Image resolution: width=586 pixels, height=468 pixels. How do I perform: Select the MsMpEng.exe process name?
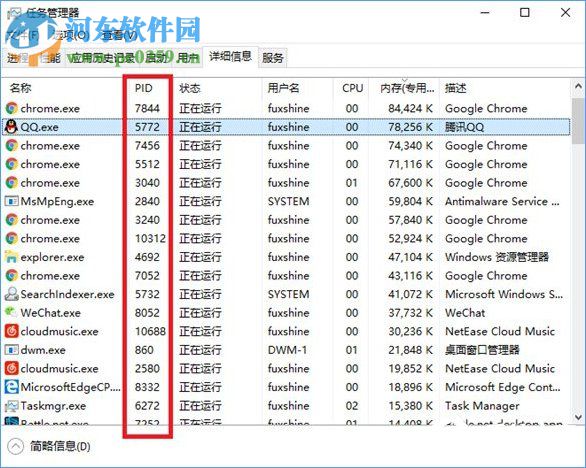point(57,201)
